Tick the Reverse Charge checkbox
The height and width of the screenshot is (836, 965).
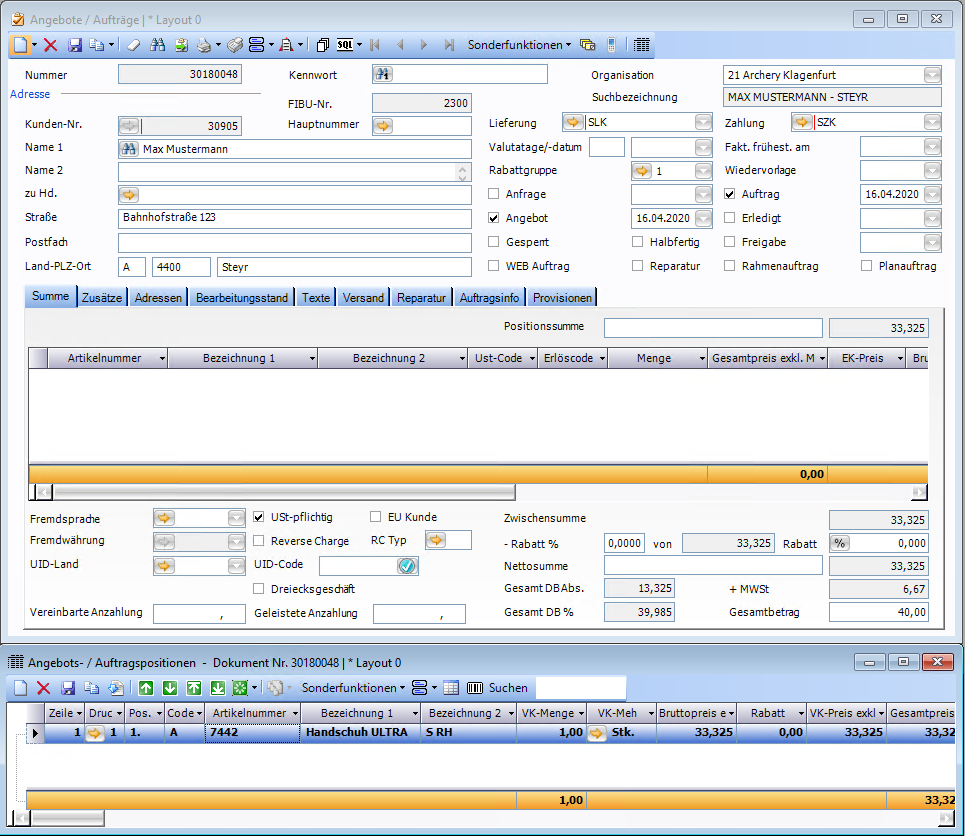[x=260, y=541]
